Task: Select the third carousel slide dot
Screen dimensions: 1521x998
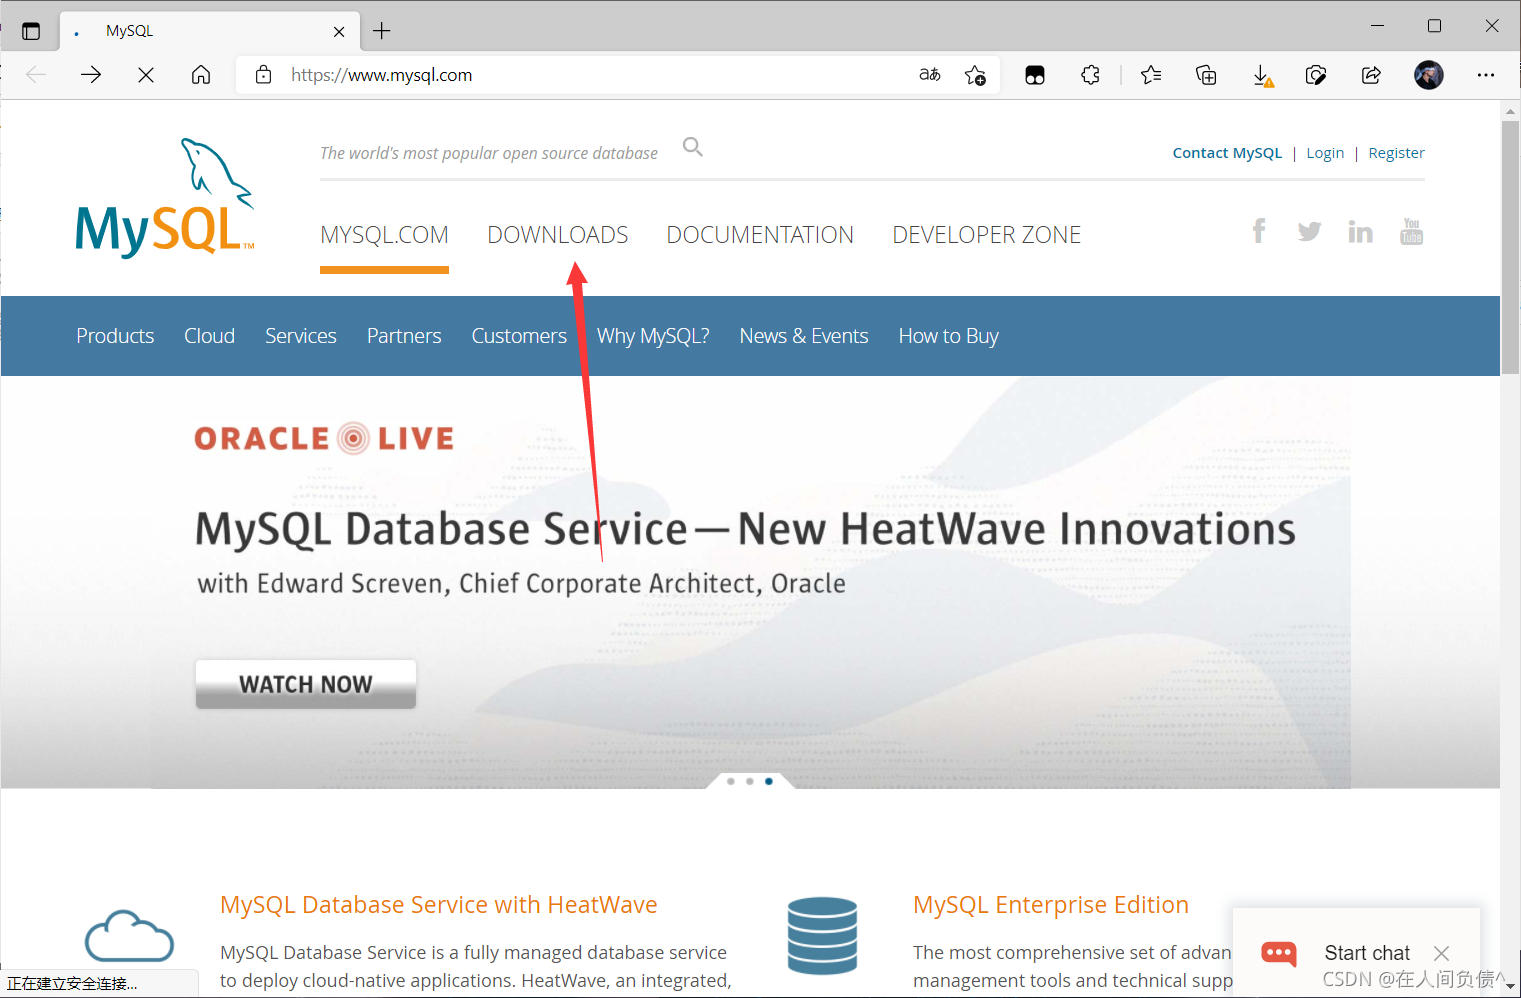Action: coord(769,781)
